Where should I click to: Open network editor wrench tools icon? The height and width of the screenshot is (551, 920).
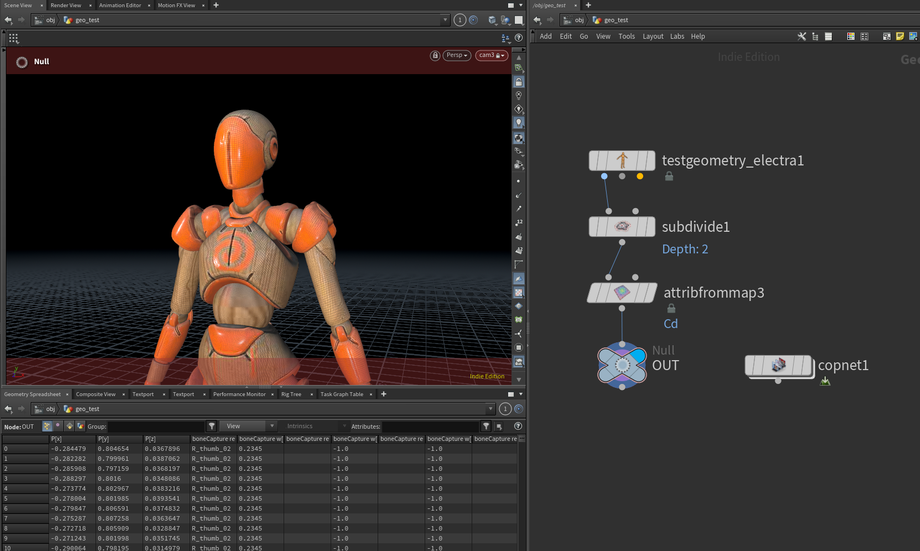(802, 36)
